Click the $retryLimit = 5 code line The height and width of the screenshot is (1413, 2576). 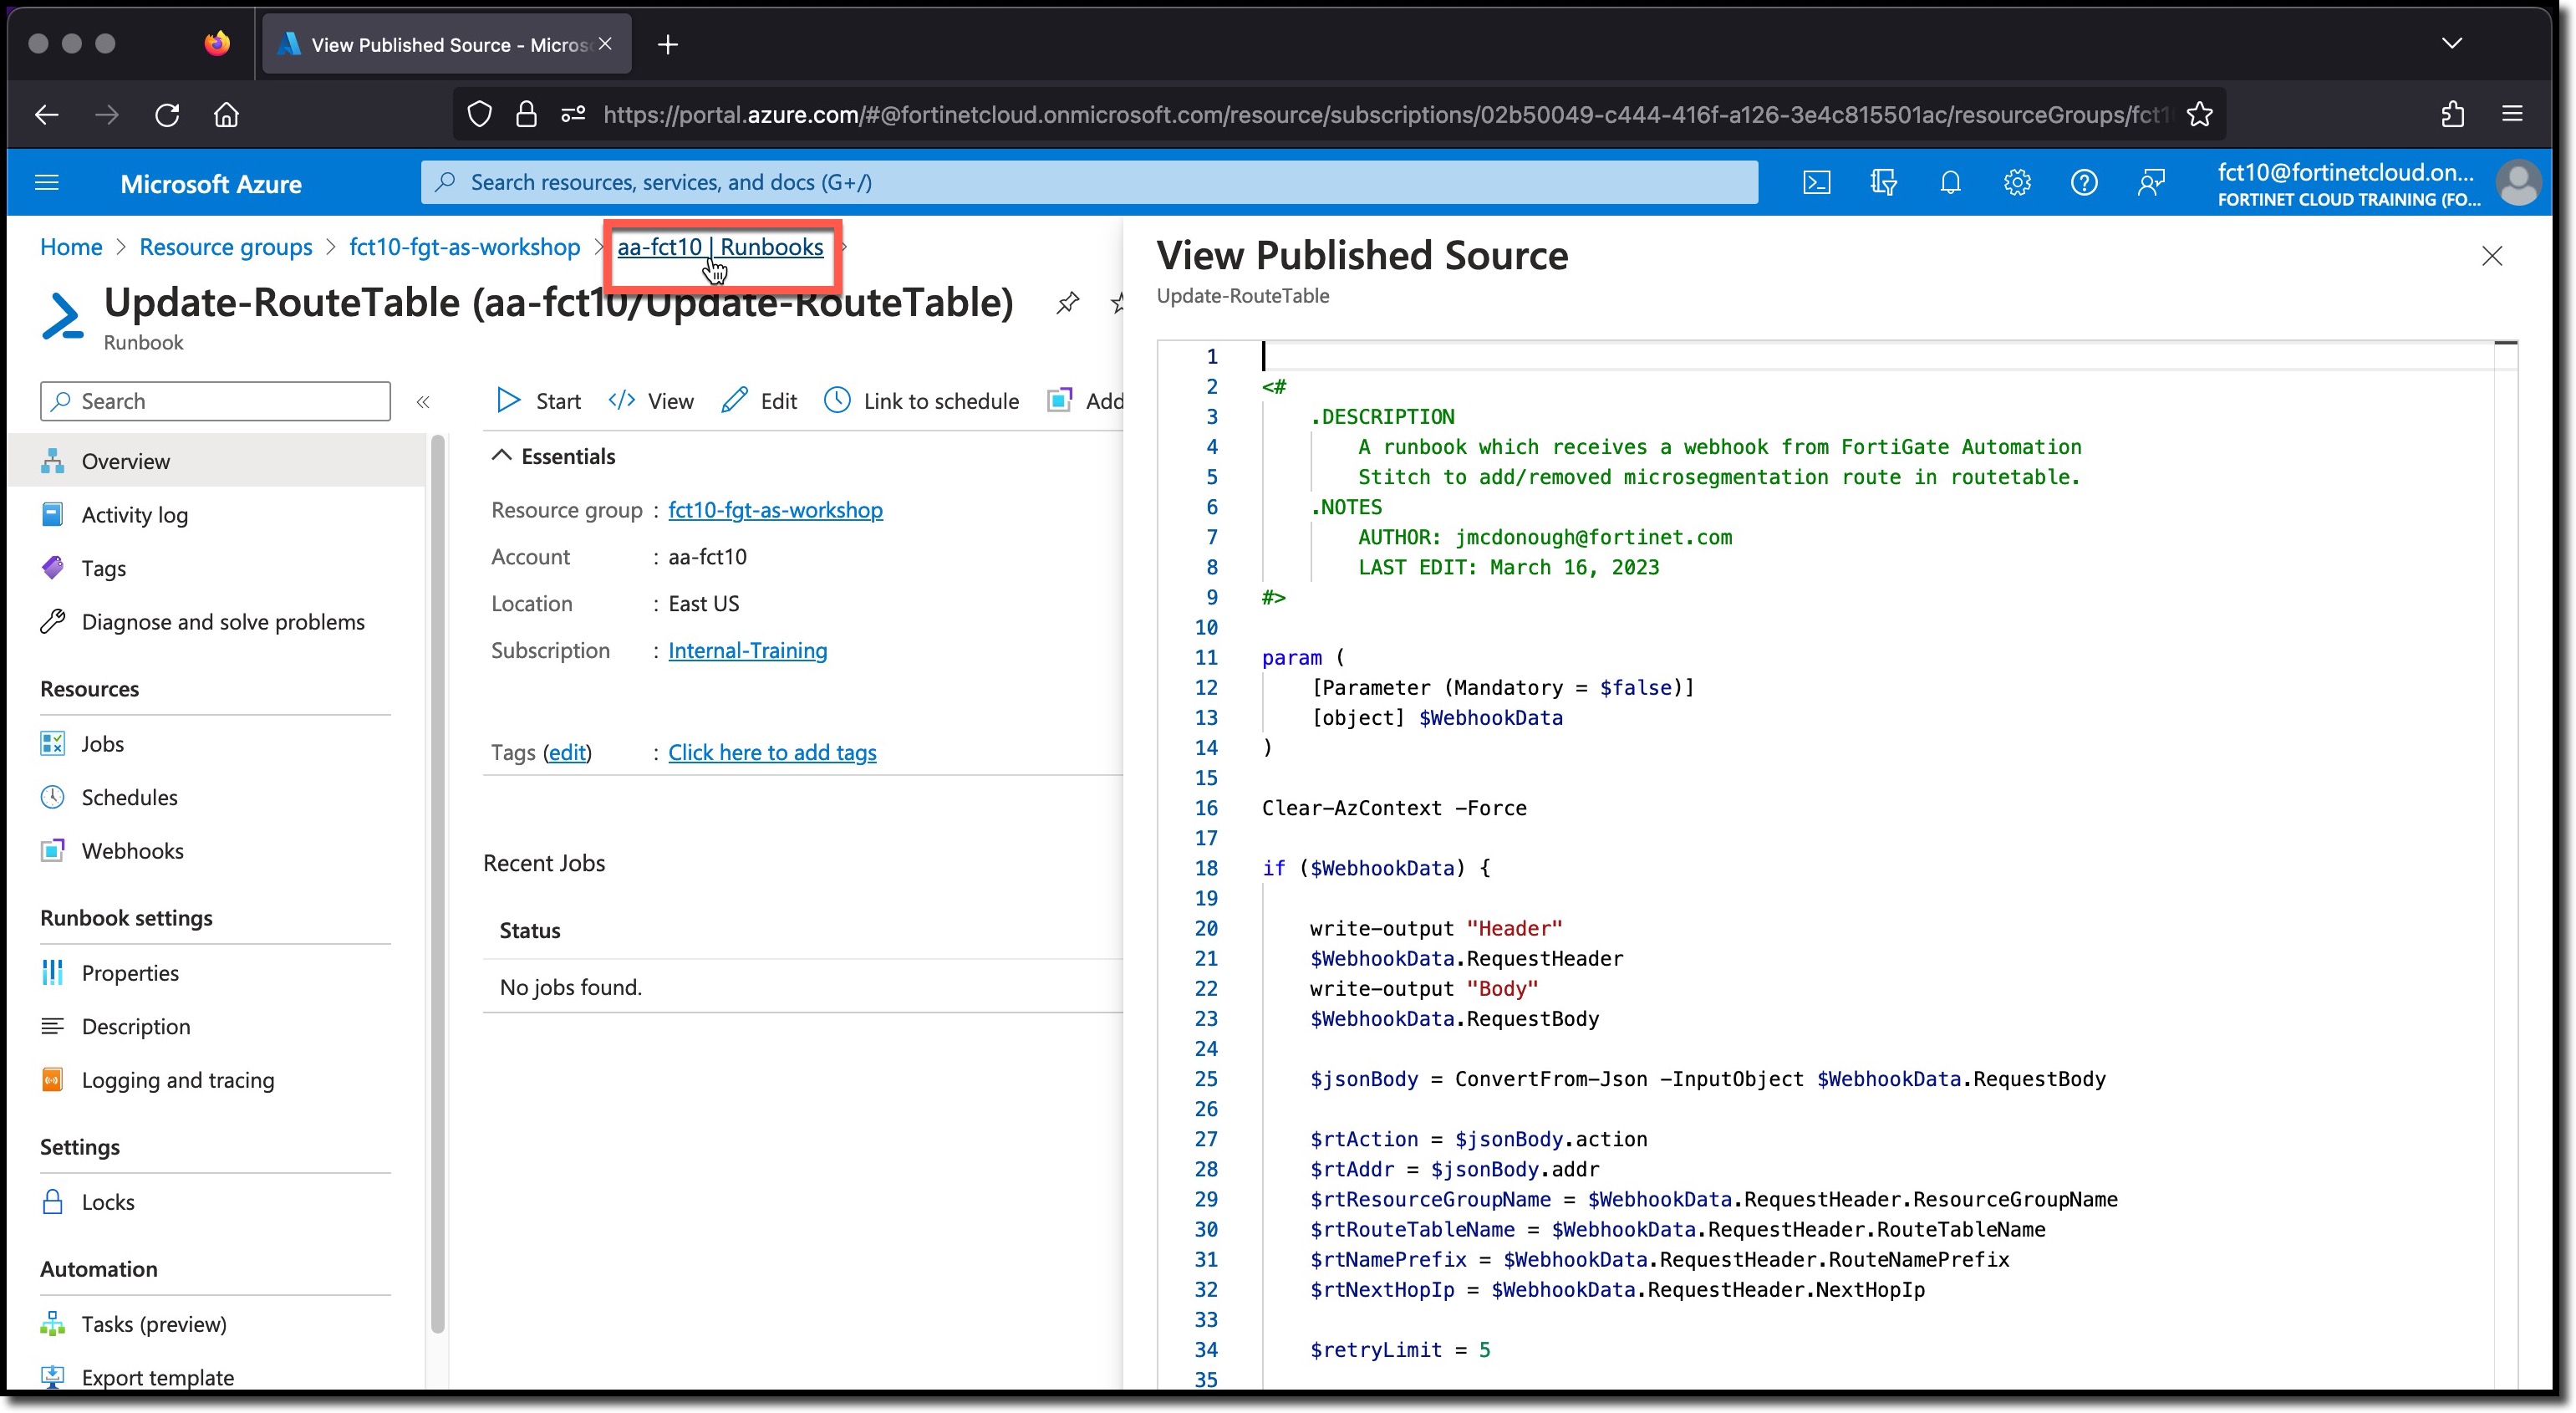coord(1400,1350)
